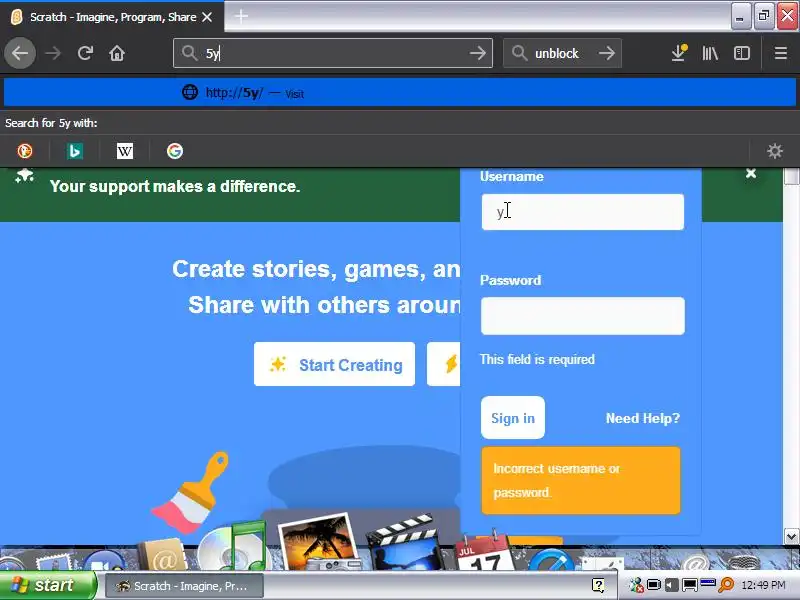Click the Incorrect username or password message

pos(581,481)
